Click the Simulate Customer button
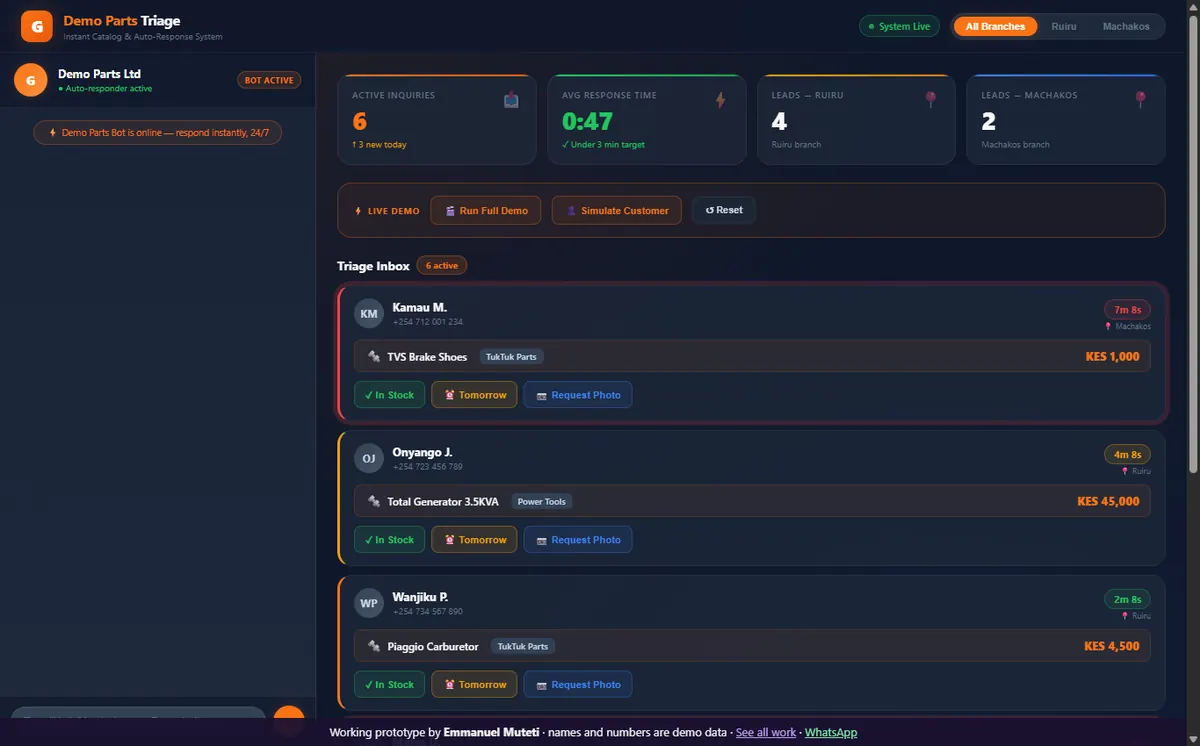 click(x=617, y=211)
